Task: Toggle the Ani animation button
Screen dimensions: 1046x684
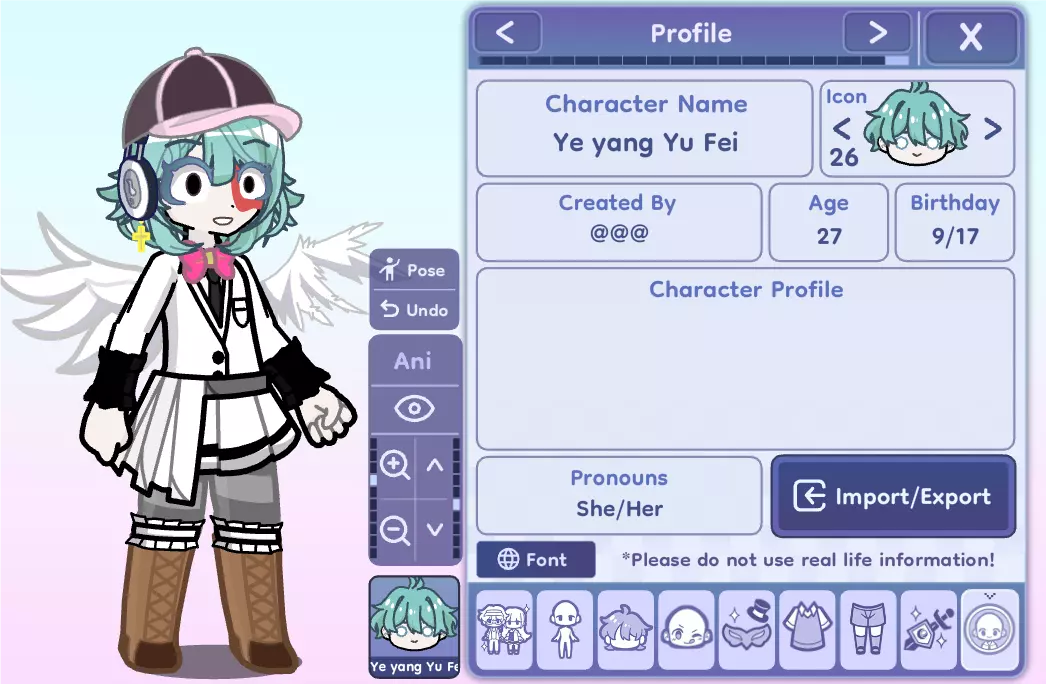Action: coord(413,361)
